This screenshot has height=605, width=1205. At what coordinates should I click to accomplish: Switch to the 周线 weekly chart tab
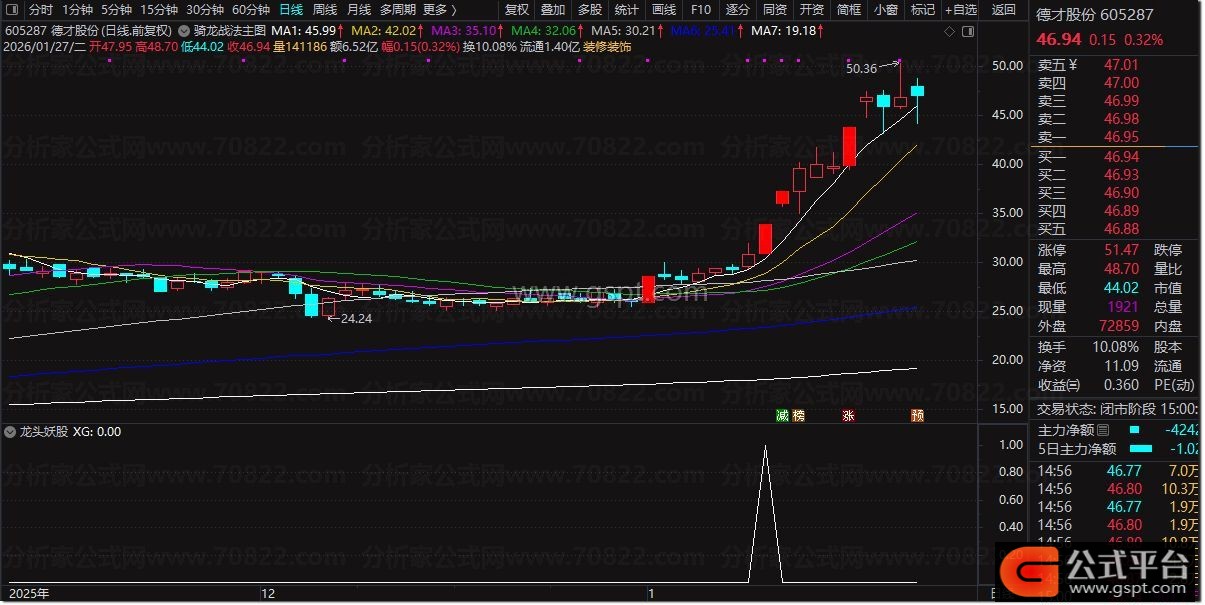324,10
